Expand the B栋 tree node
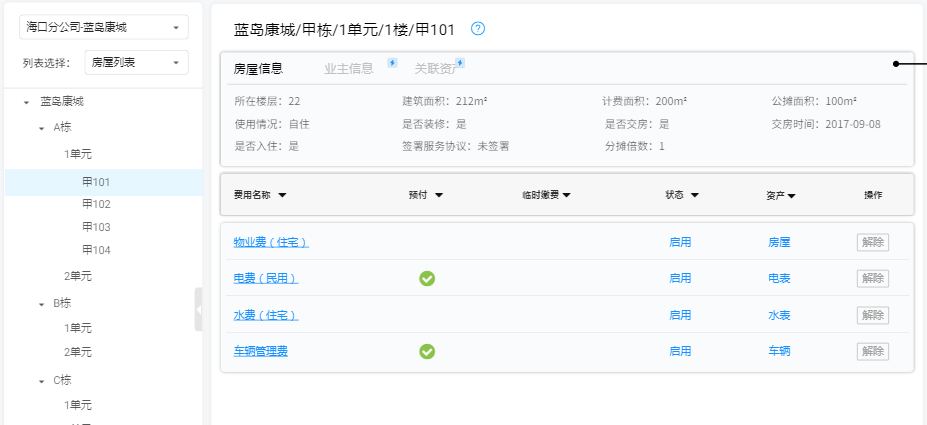The width and height of the screenshot is (927, 425). click(42, 303)
